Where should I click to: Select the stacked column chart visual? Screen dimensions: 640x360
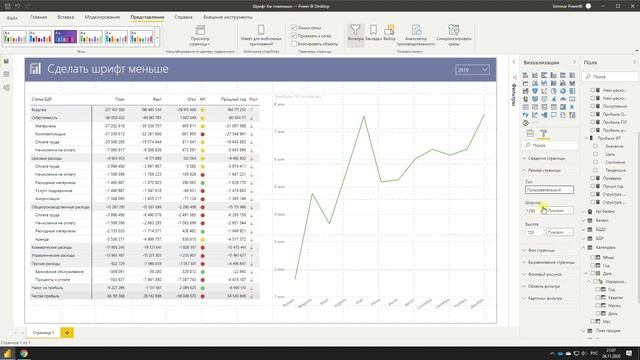coord(535,75)
